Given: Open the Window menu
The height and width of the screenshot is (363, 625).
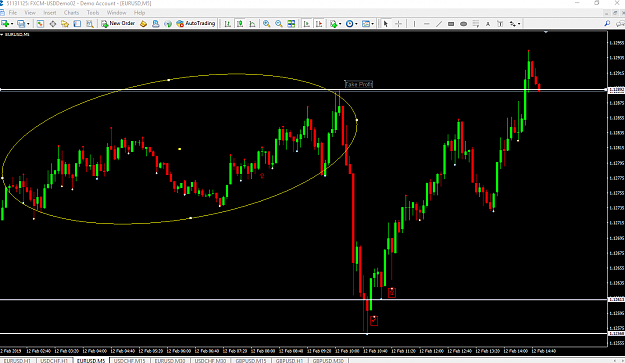Looking at the screenshot, I should [116, 13].
